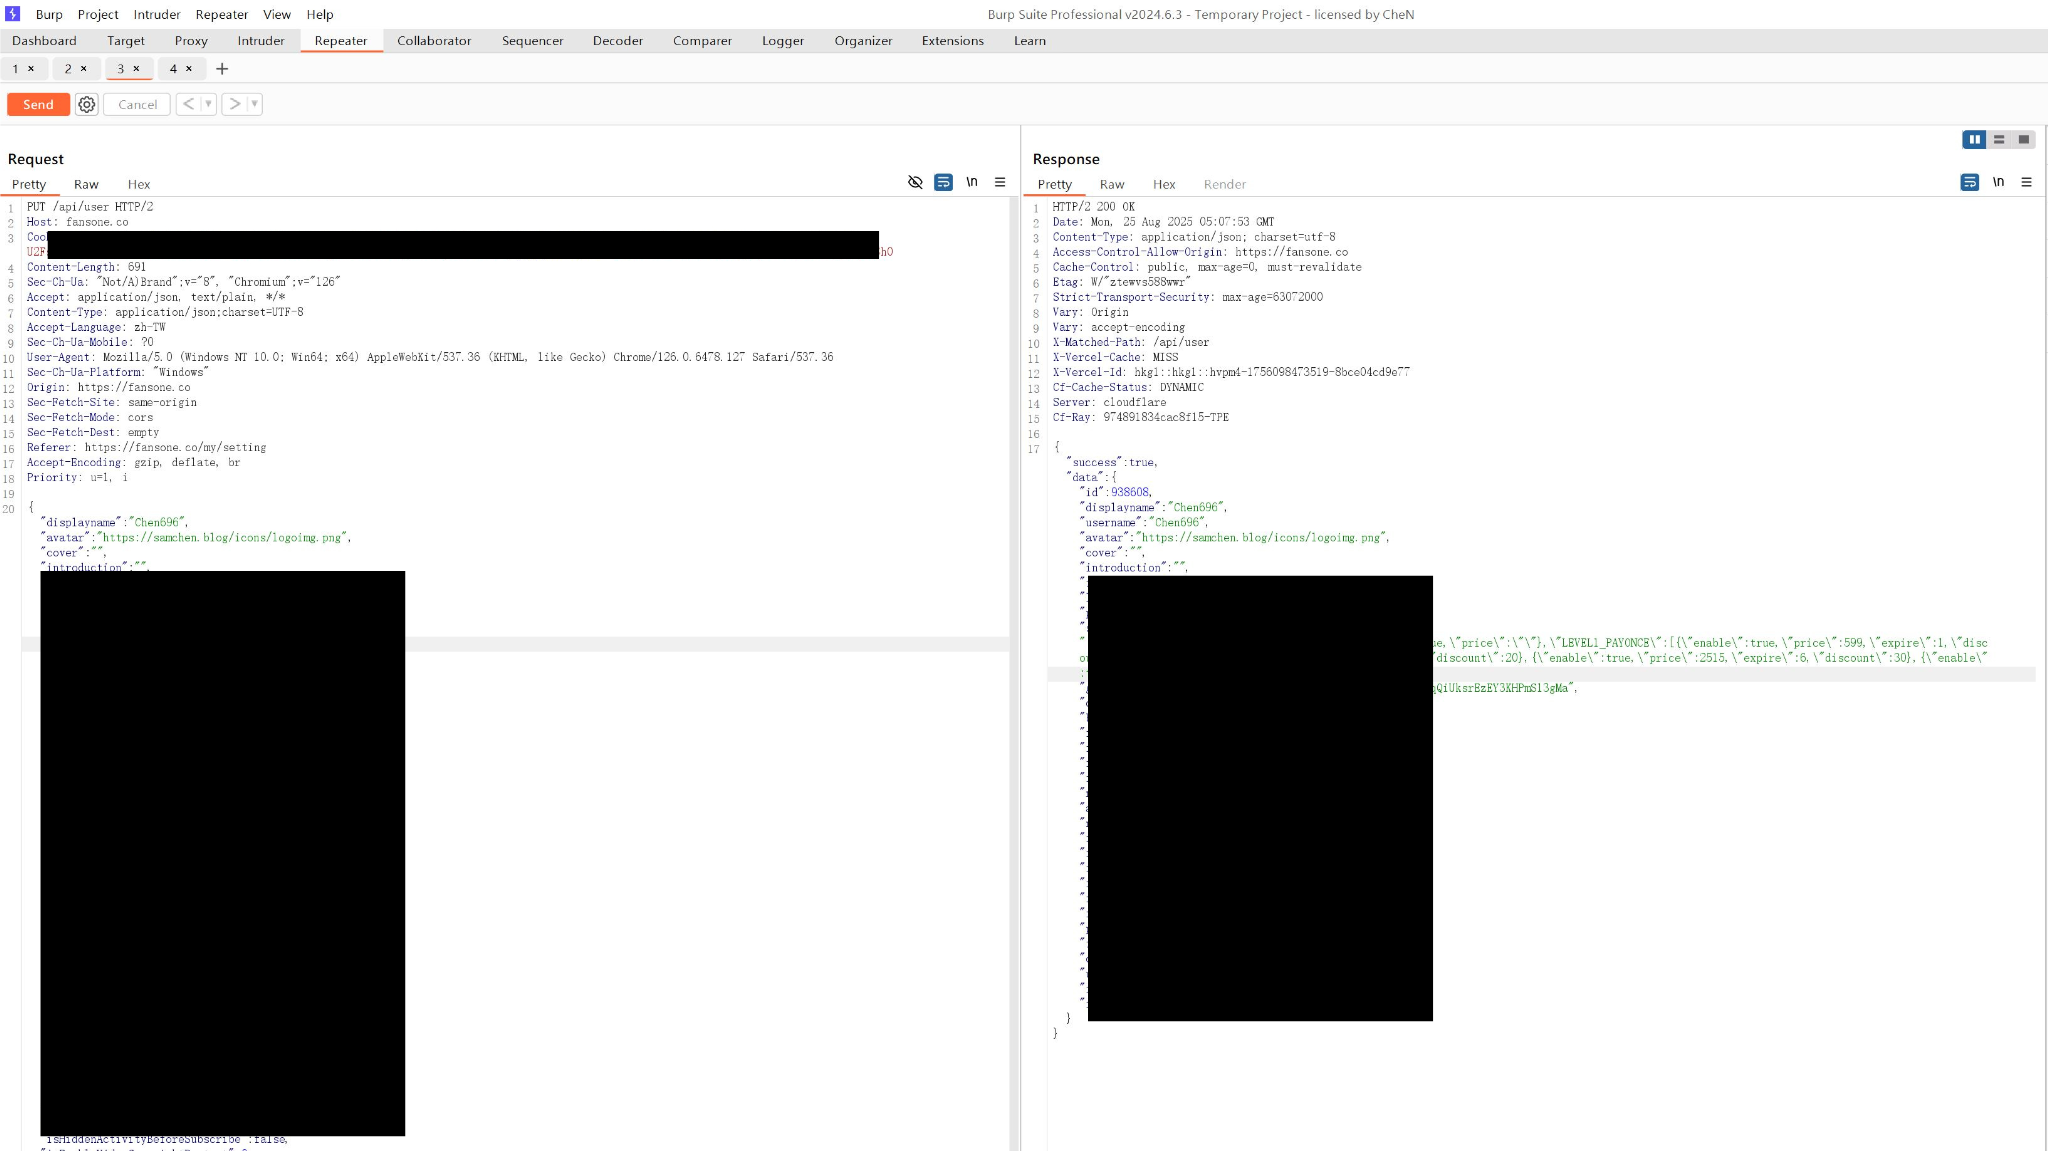This screenshot has width=2048, height=1151.
Task: Click the Burp Suite lightning logo icon
Action: coord(13,14)
